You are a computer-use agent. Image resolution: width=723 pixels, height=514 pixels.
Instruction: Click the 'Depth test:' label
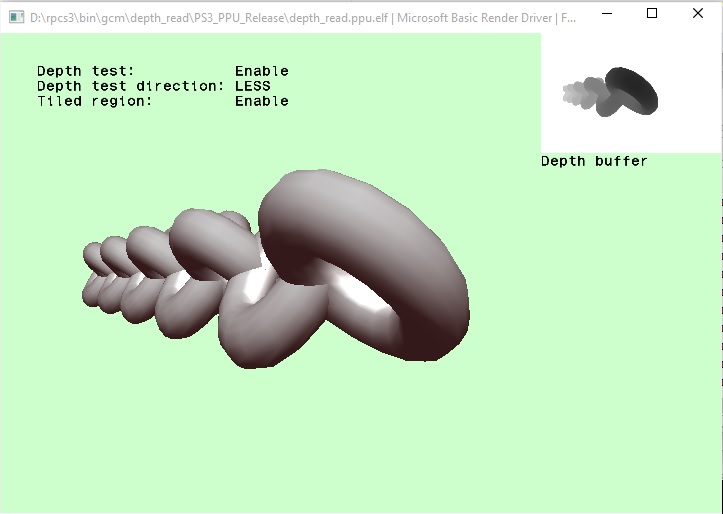point(85,71)
